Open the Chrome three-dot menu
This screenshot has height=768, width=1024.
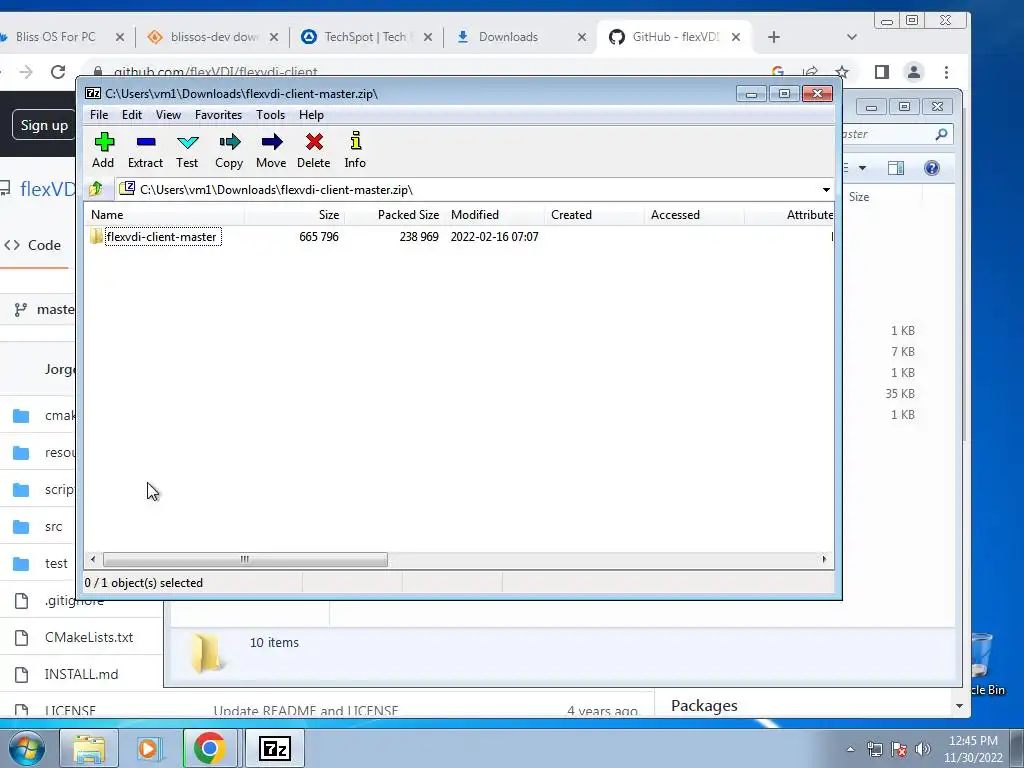click(x=946, y=72)
